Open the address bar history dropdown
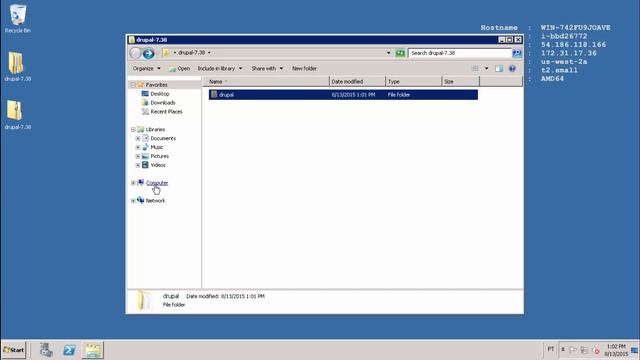640x360 pixels. point(388,53)
